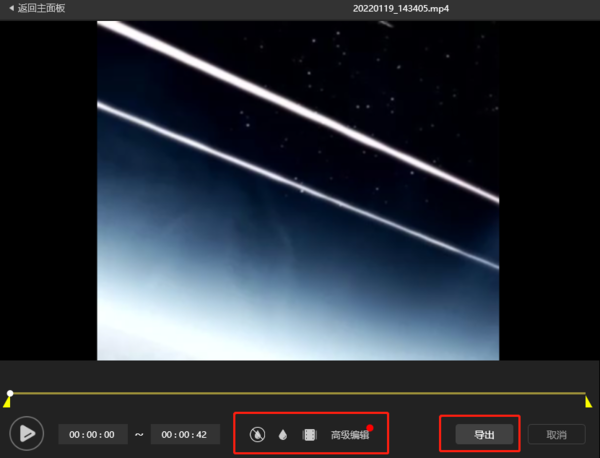
Task: Click the 42 seconds value in end time
Action: pos(201,435)
